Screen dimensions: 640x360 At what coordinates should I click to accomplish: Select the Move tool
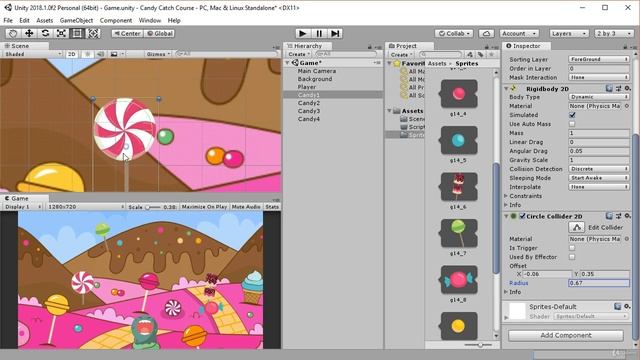tap(29, 33)
